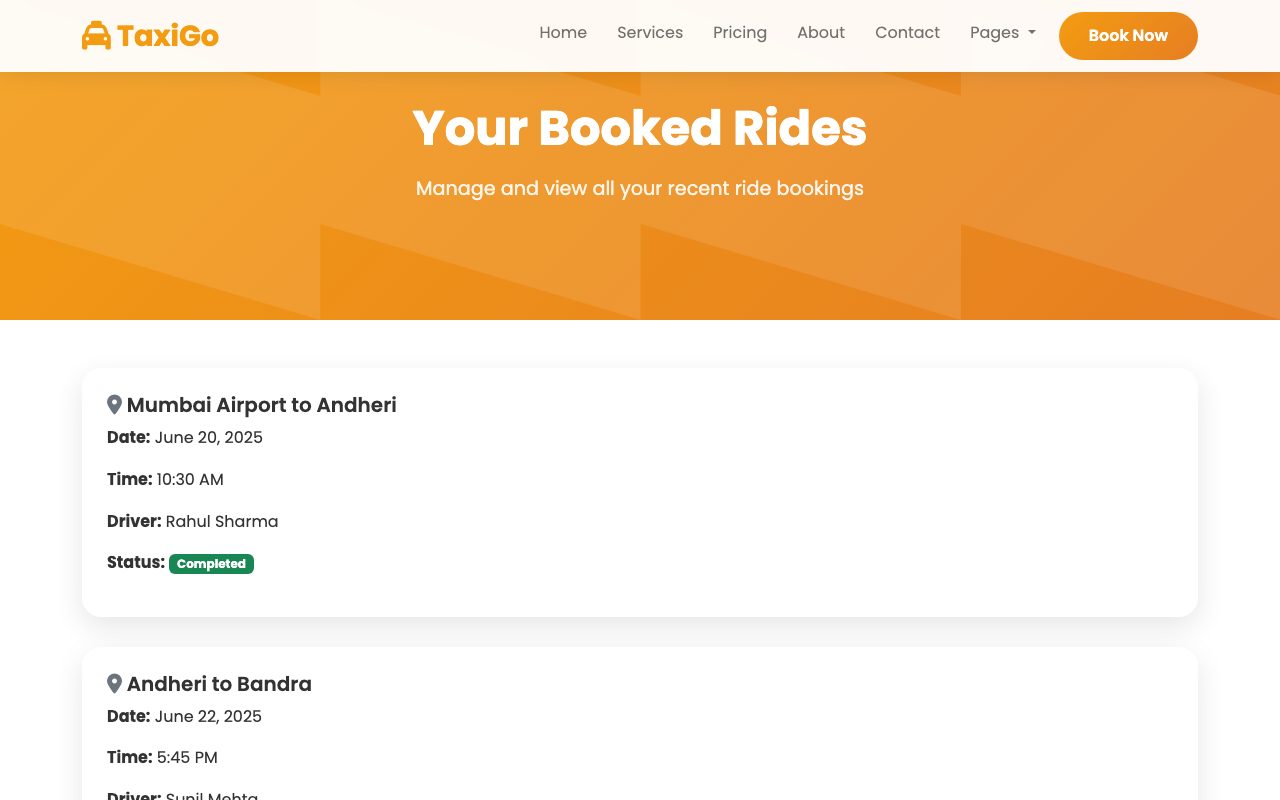Click the green Completed status badge
The width and height of the screenshot is (1280, 800).
[211, 564]
